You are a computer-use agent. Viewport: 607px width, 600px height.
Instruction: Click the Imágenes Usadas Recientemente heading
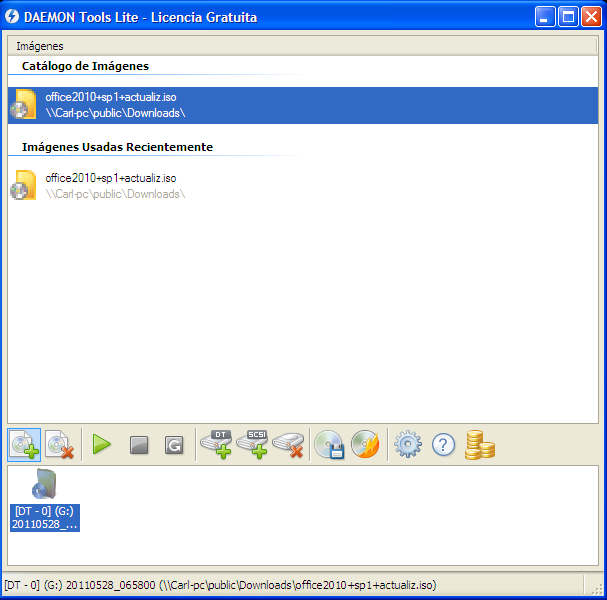click(x=117, y=147)
